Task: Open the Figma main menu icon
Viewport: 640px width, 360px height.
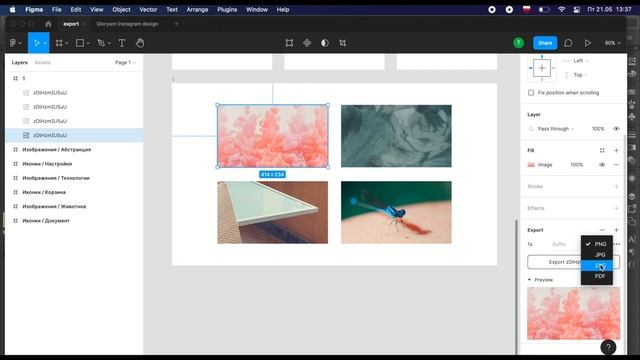Action: (13, 43)
